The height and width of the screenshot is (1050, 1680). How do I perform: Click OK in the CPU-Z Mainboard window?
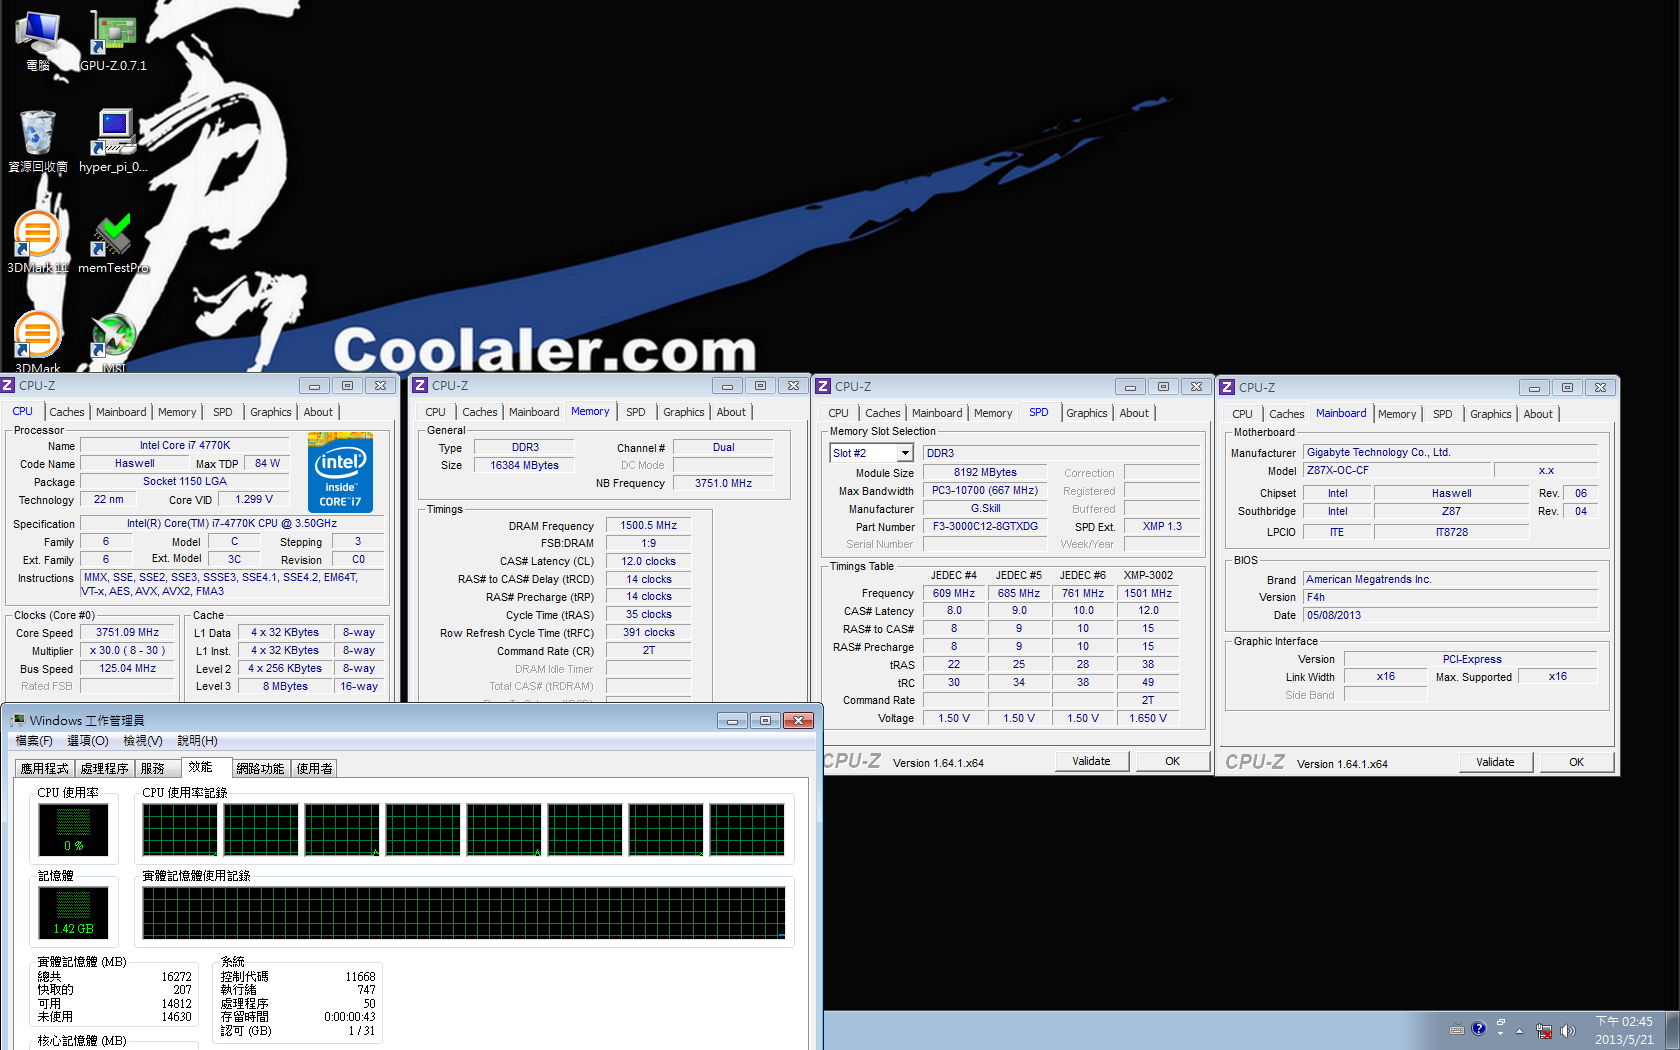coord(1577,762)
